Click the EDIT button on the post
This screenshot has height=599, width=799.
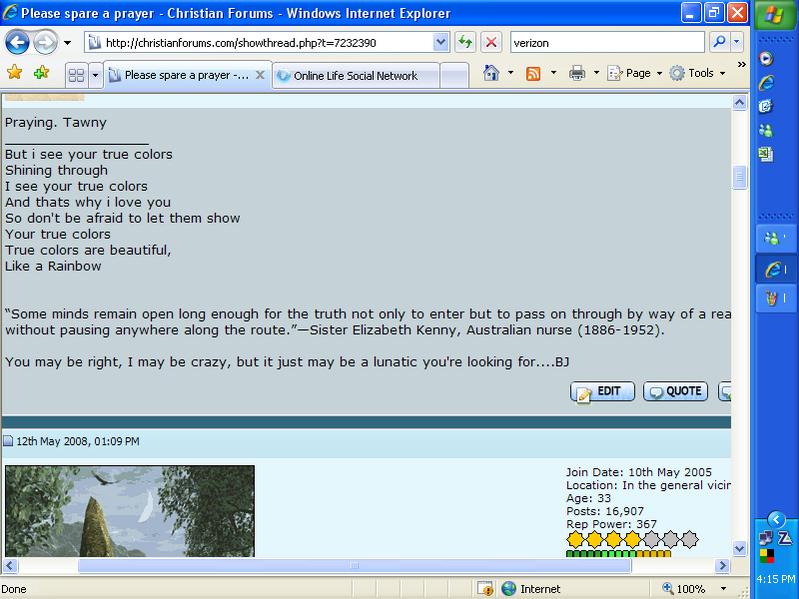click(602, 391)
